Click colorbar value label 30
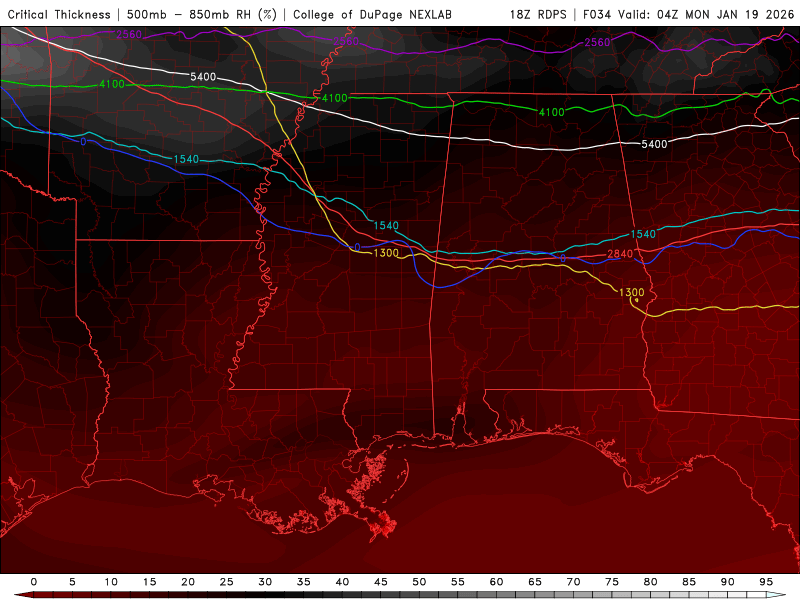Screen dimensions: 800x600 coord(265,582)
